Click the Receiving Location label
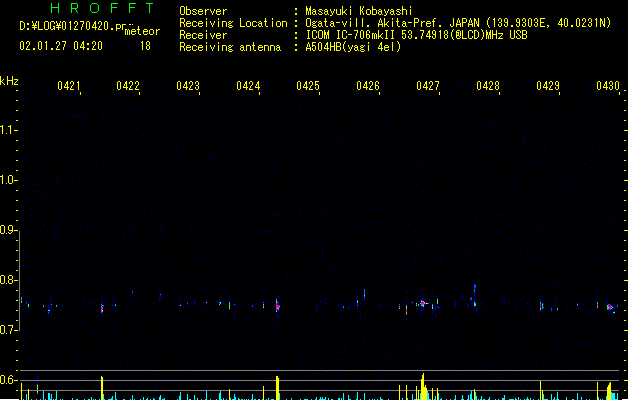Image resolution: width=629 pixels, height=400 pixels. (x=233, y=23)
